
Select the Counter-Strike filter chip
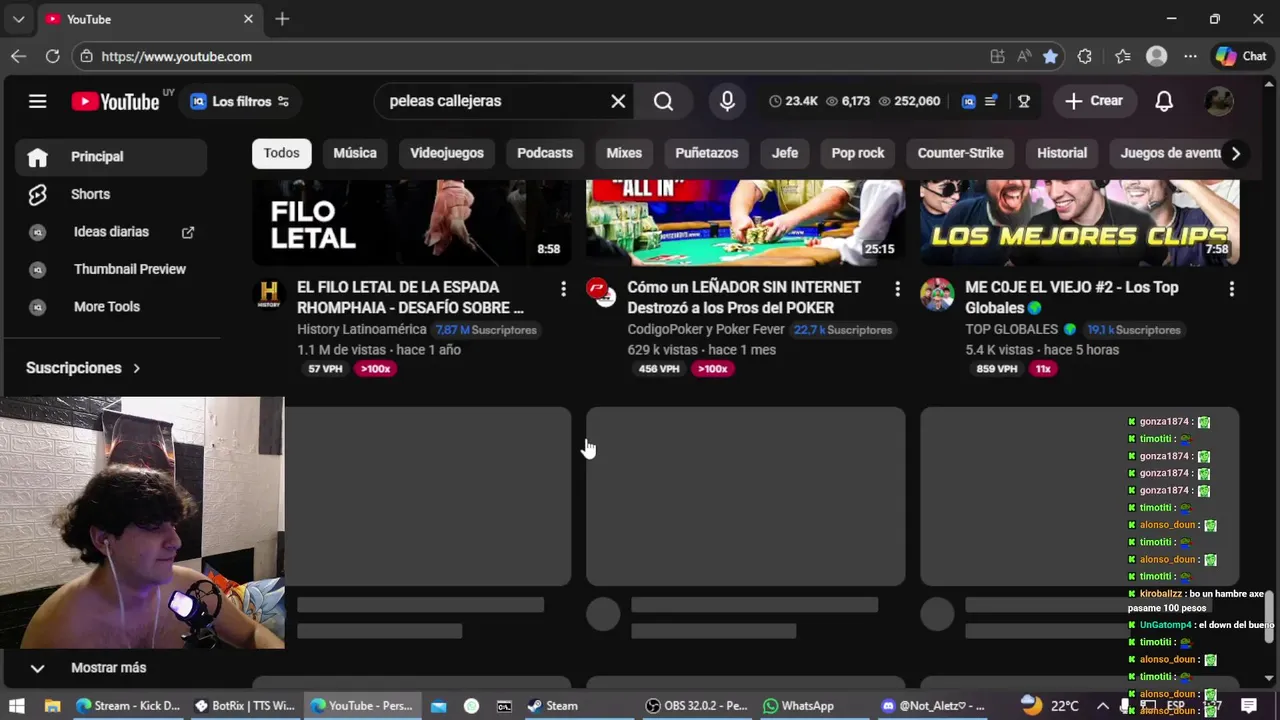pyautogui.click(x=960, y=153)
